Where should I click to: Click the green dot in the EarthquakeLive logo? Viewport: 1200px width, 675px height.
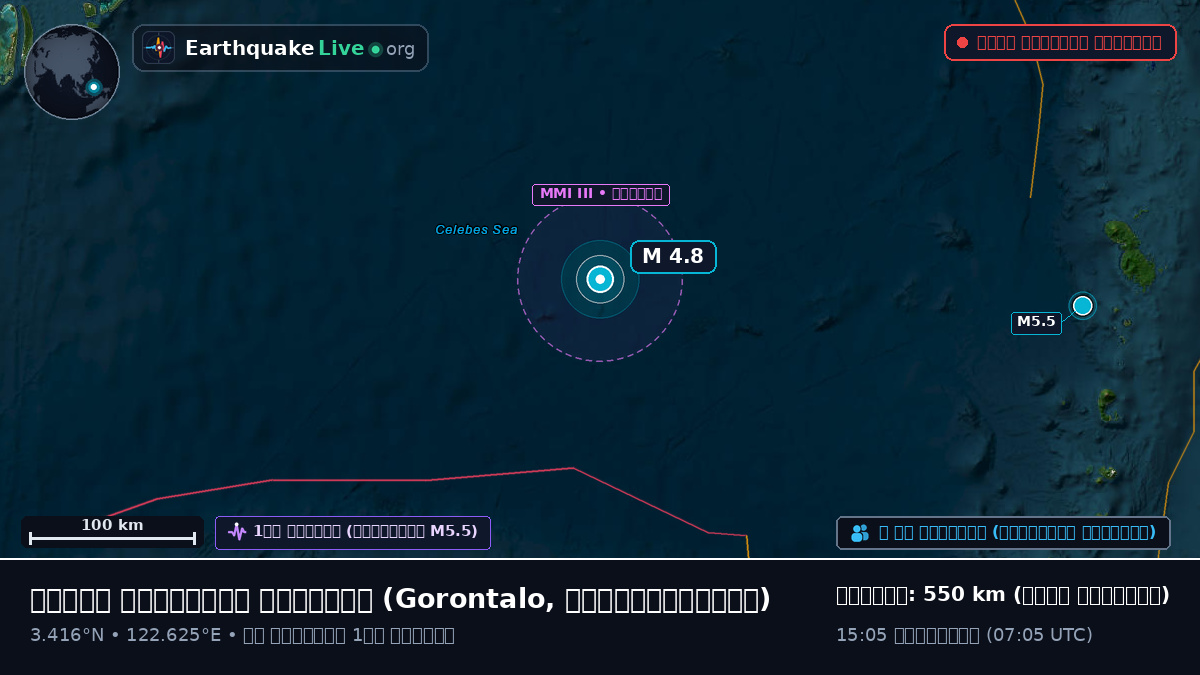375,49
